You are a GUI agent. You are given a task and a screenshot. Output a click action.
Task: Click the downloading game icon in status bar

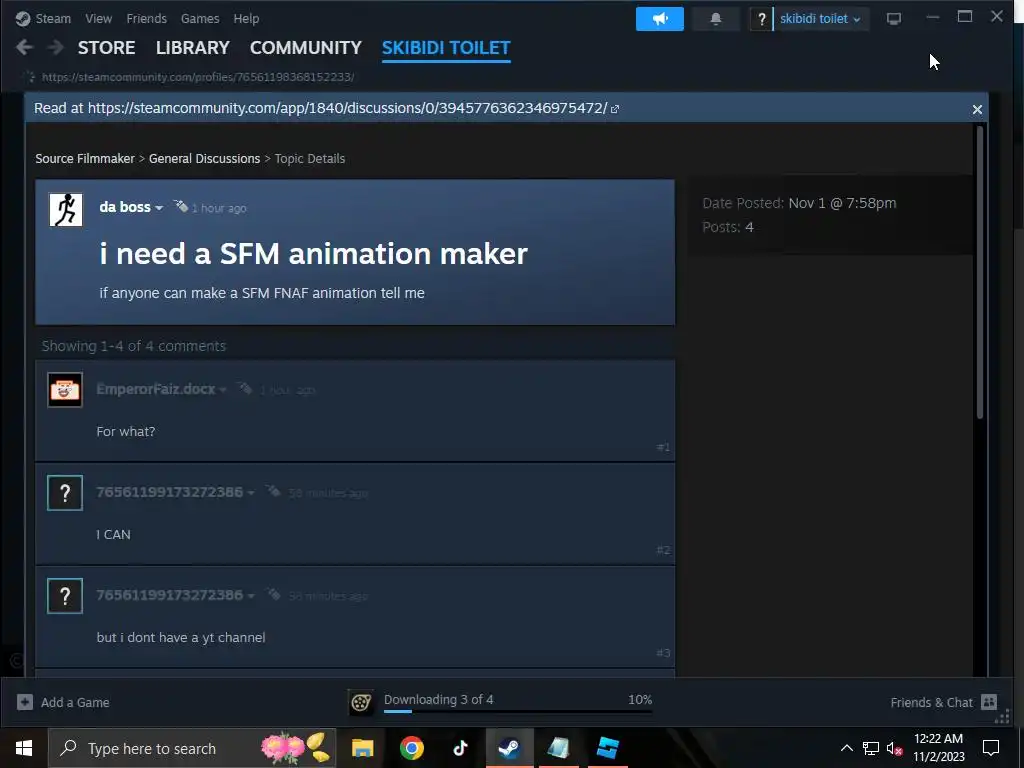click(x=360, y=703)
